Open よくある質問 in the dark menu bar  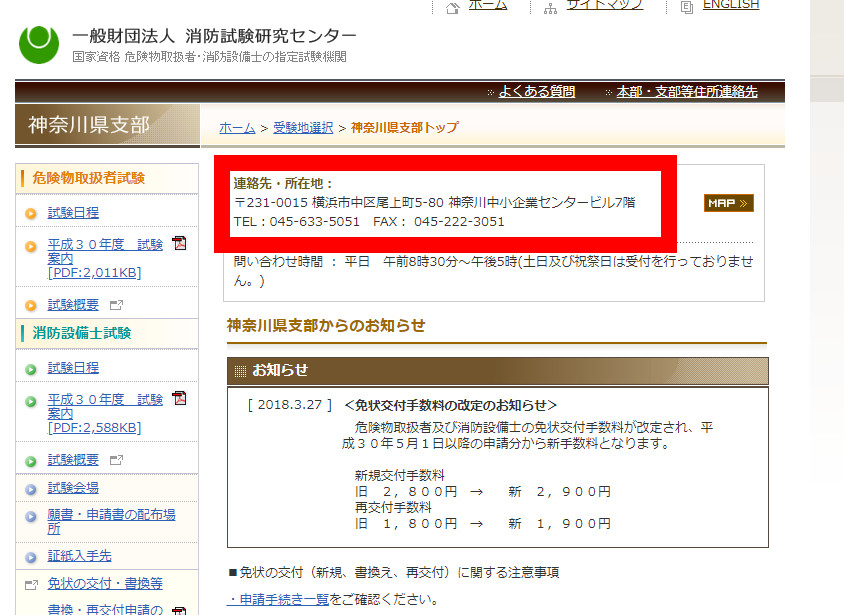537,92
